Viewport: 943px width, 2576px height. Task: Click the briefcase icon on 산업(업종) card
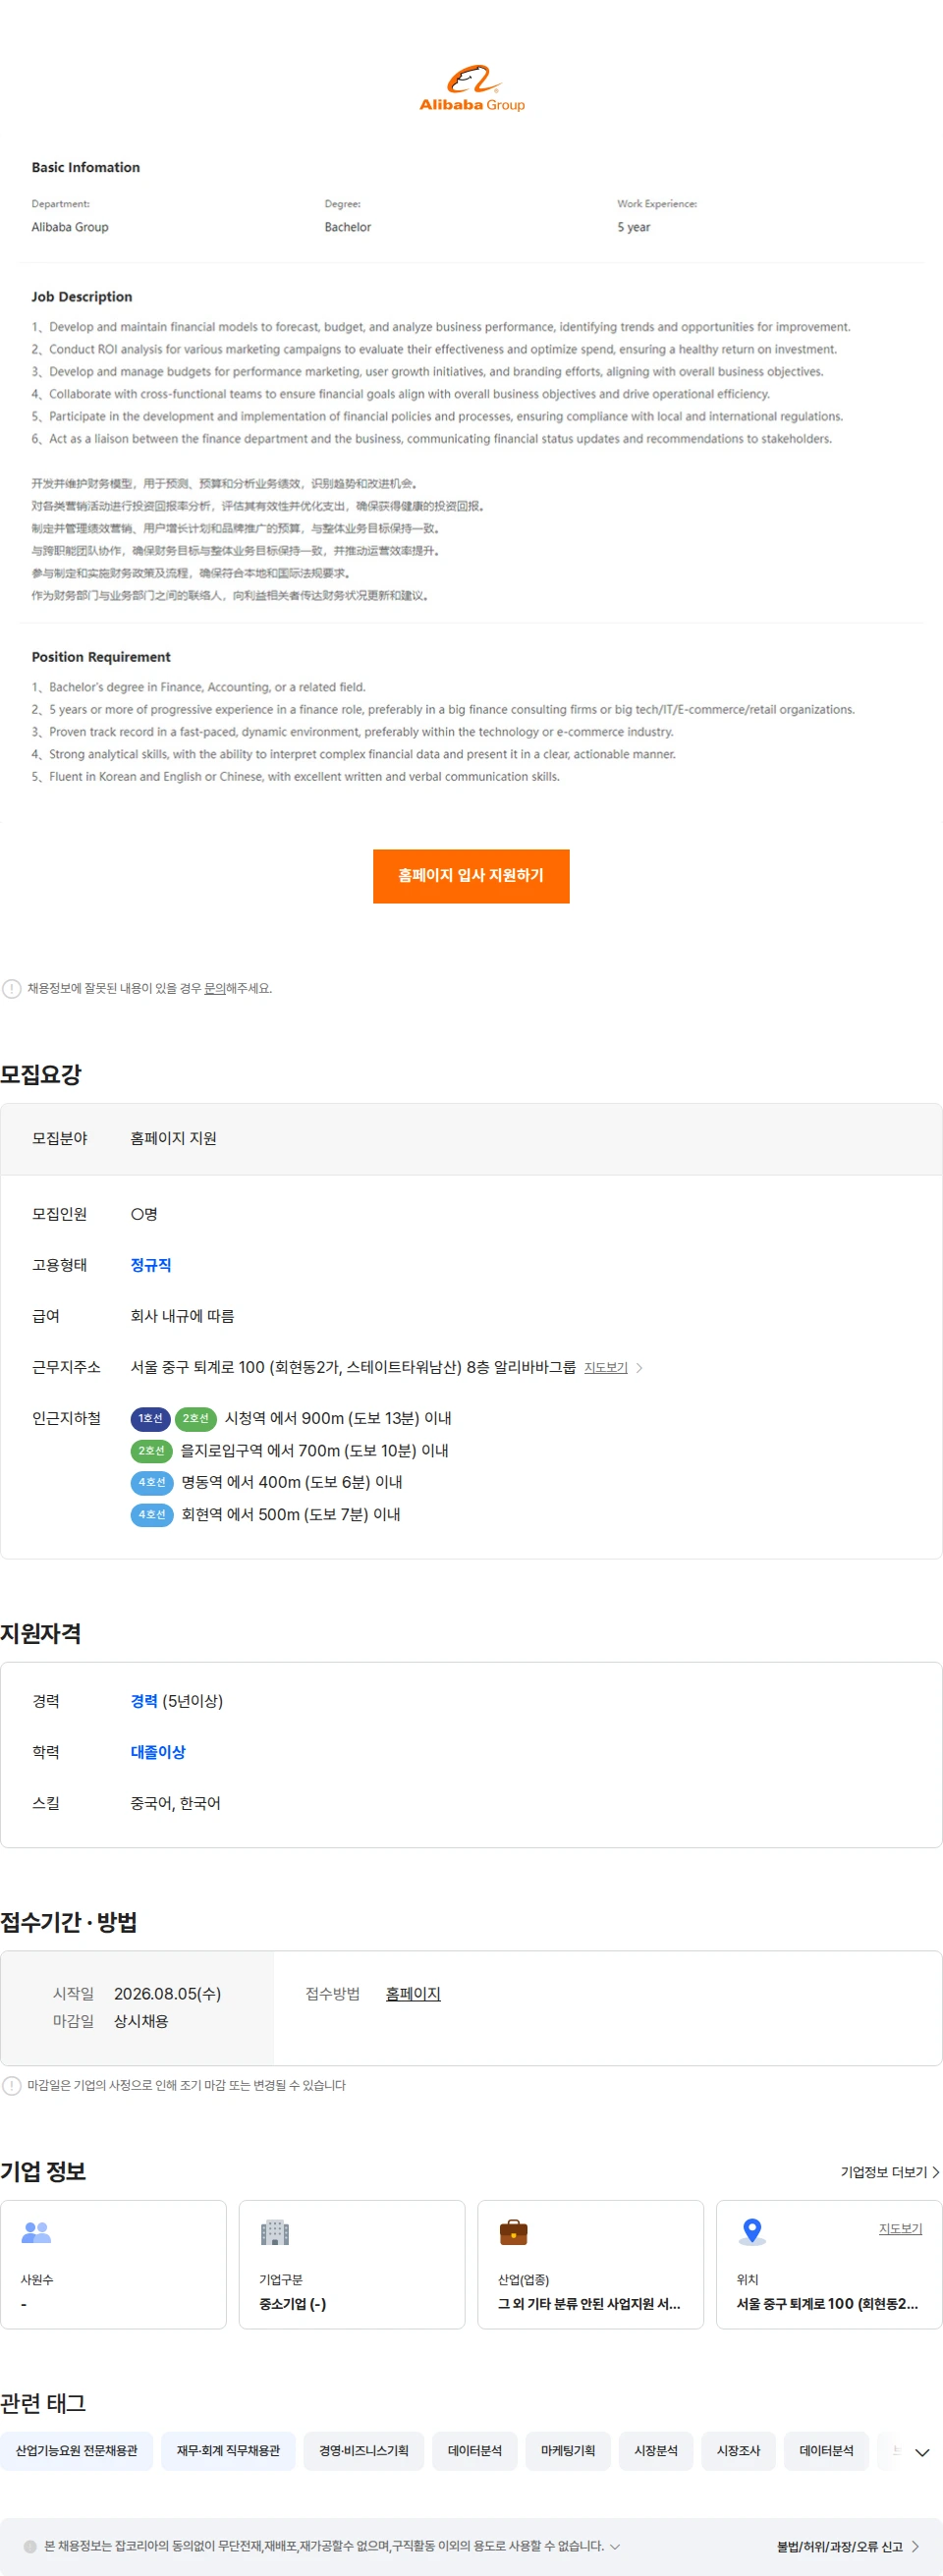pyautogui.click(x=513, y=2231)
